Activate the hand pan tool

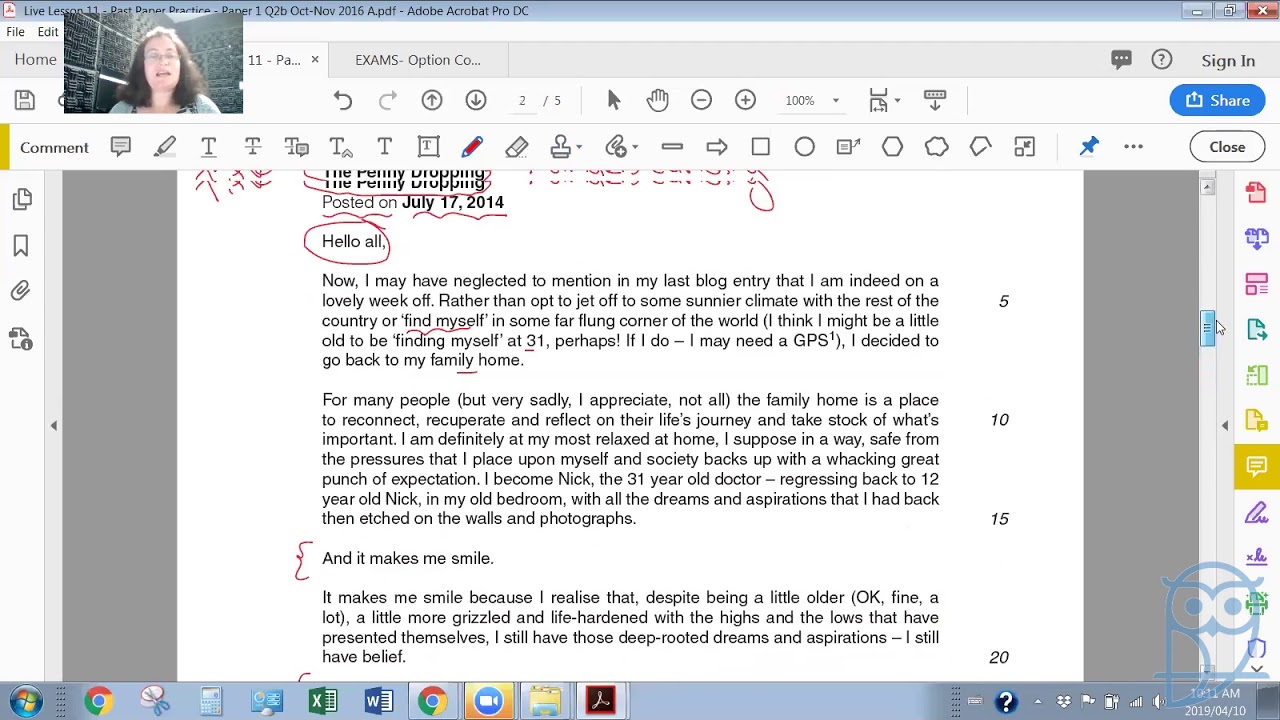657,100
